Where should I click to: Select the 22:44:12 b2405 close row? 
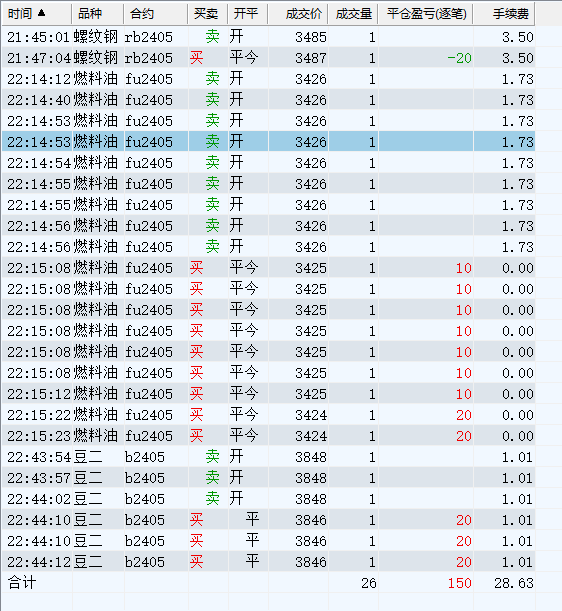click(x=269, y=562)
